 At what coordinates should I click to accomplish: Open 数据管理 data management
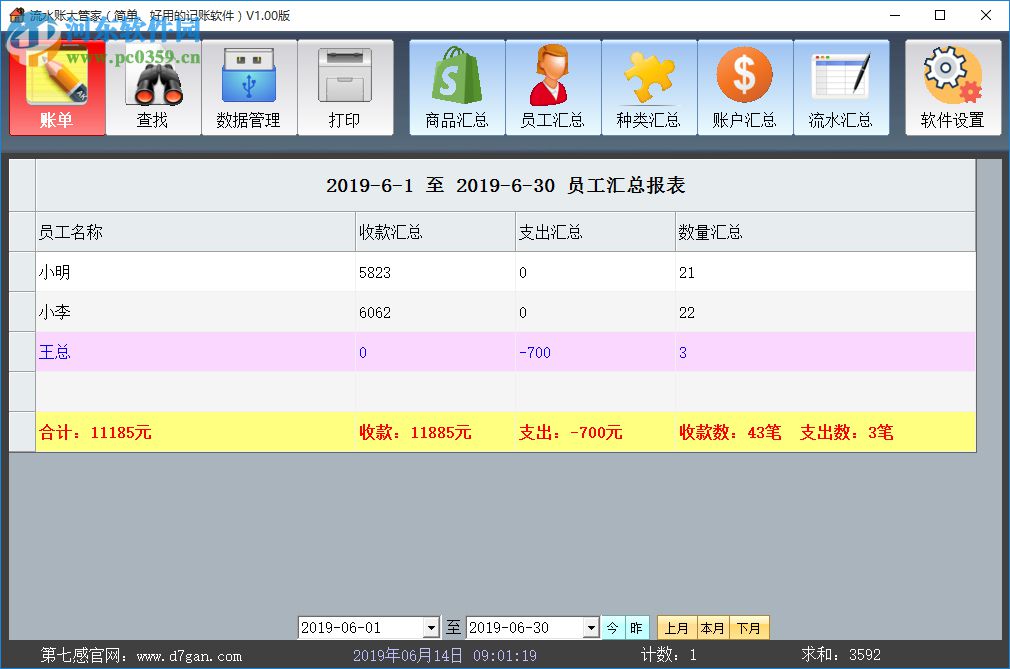tap(249, 87)
